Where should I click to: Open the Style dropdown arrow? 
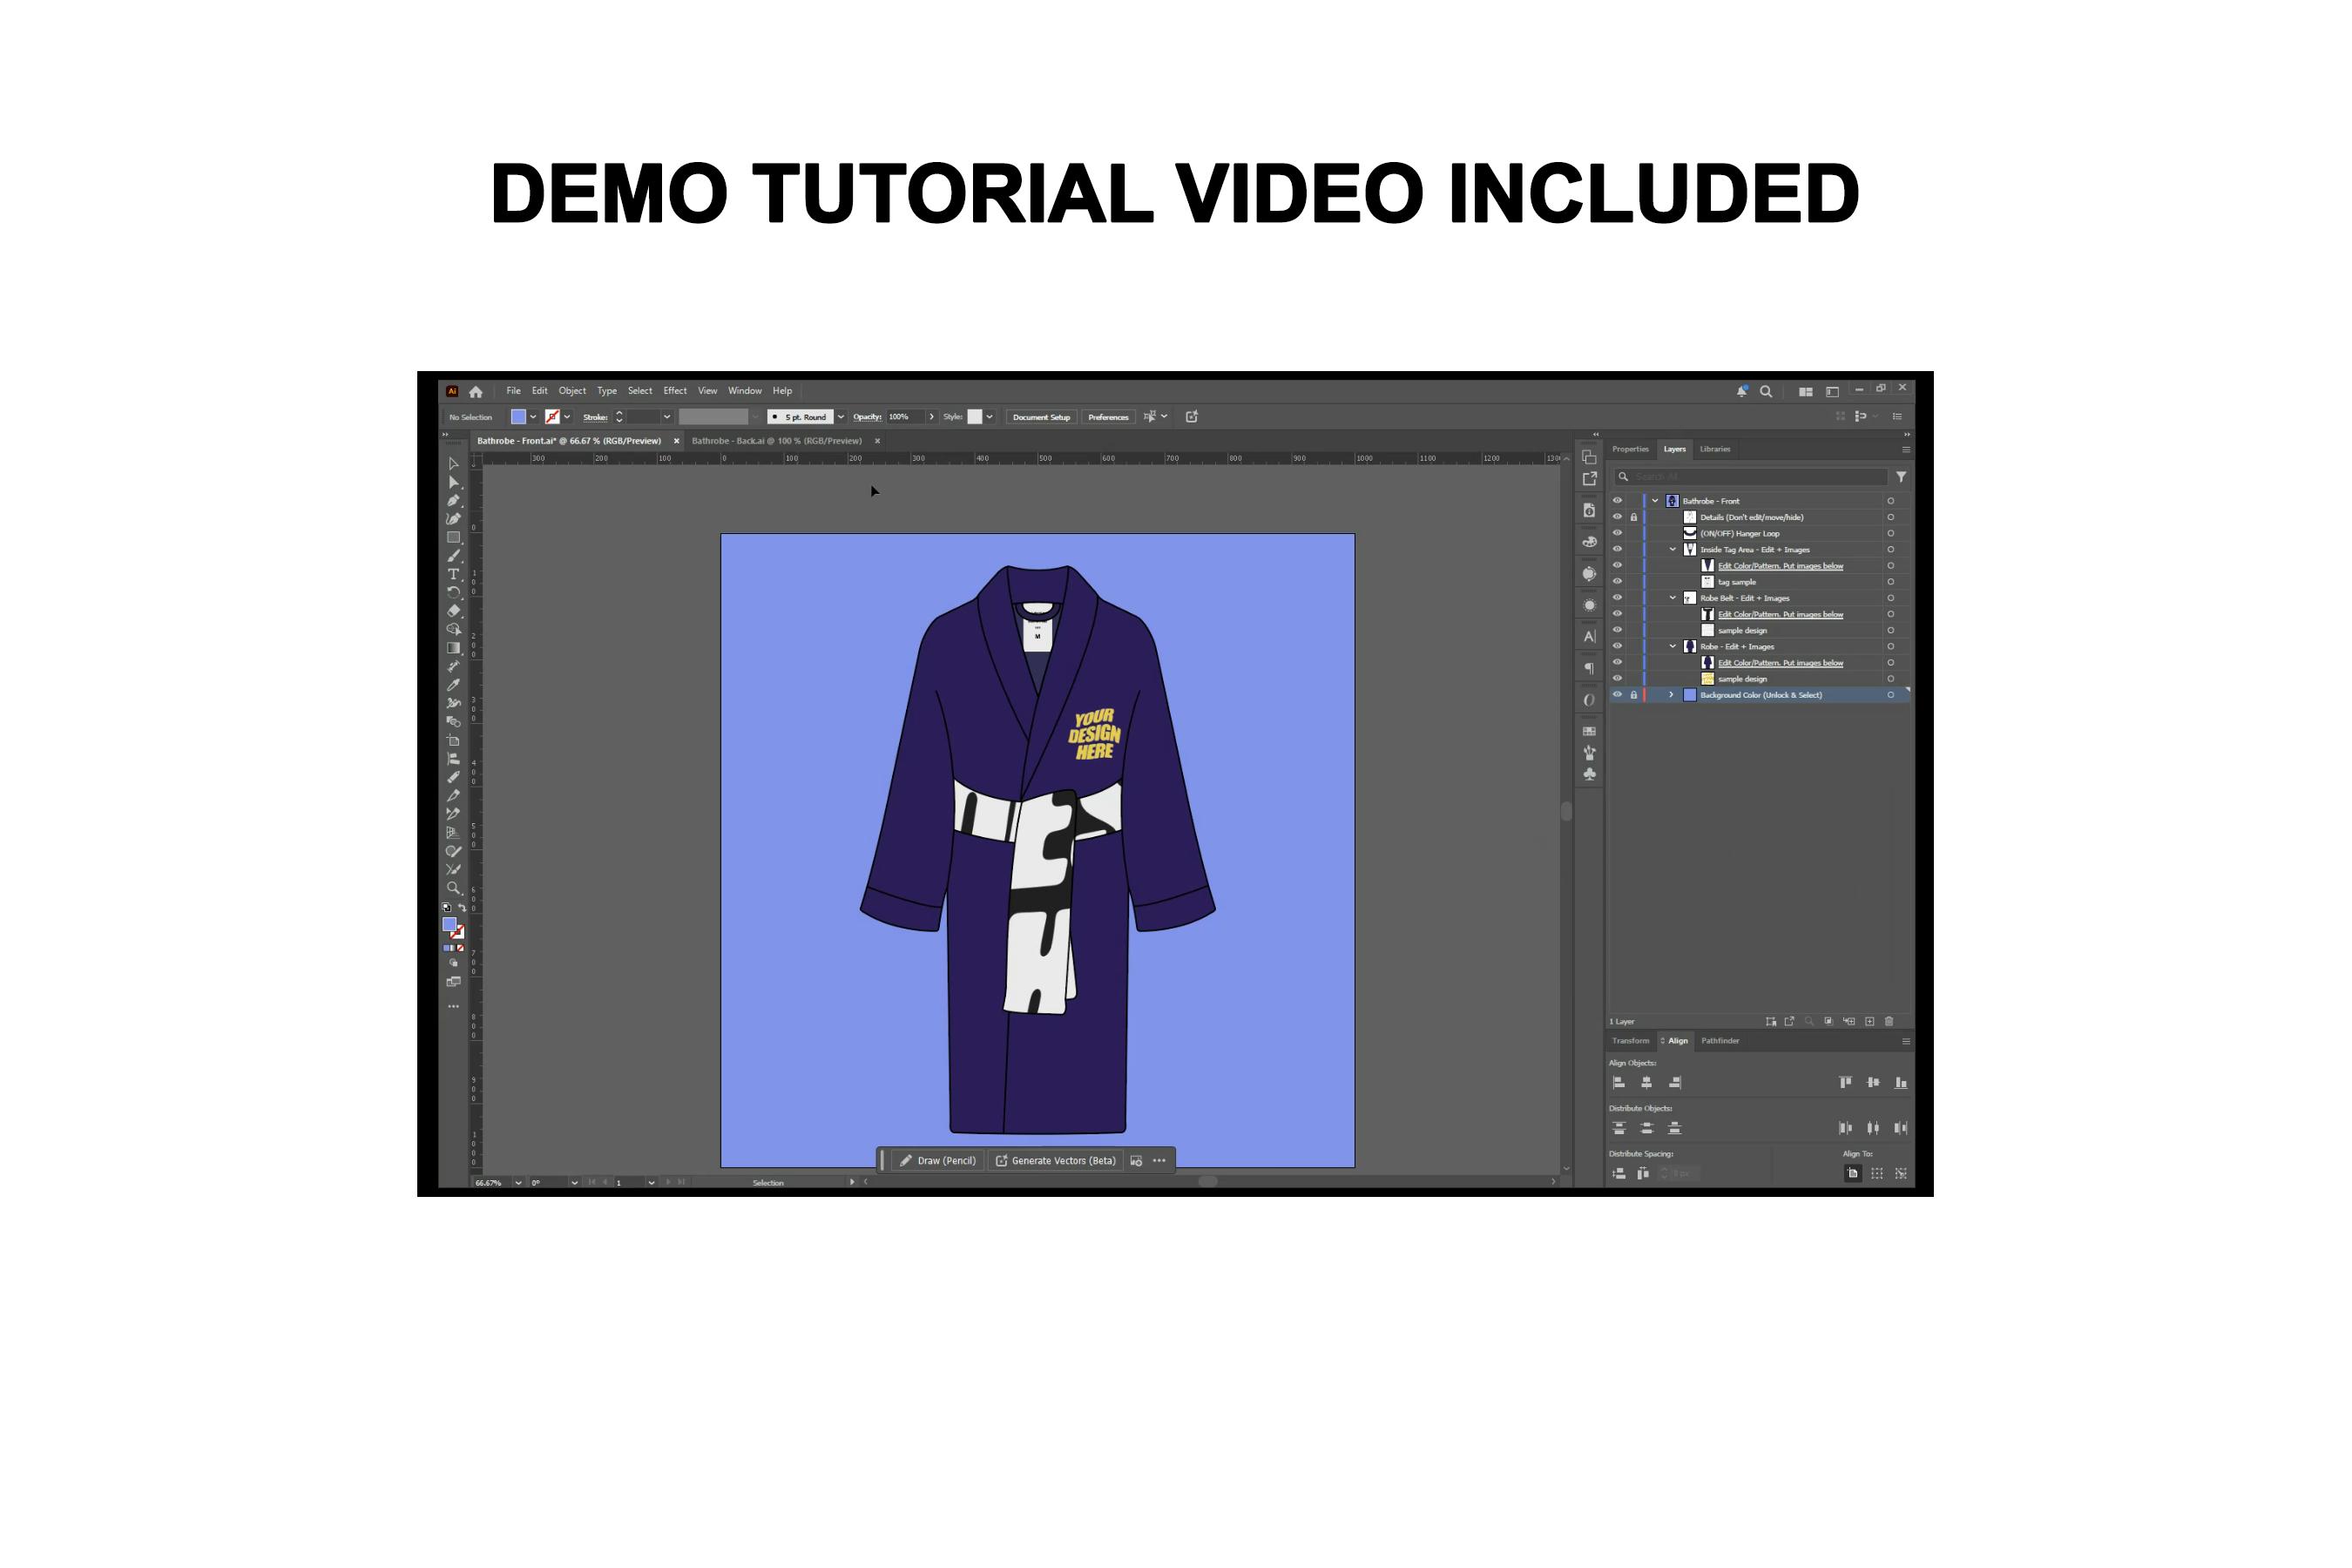[989, 417]
